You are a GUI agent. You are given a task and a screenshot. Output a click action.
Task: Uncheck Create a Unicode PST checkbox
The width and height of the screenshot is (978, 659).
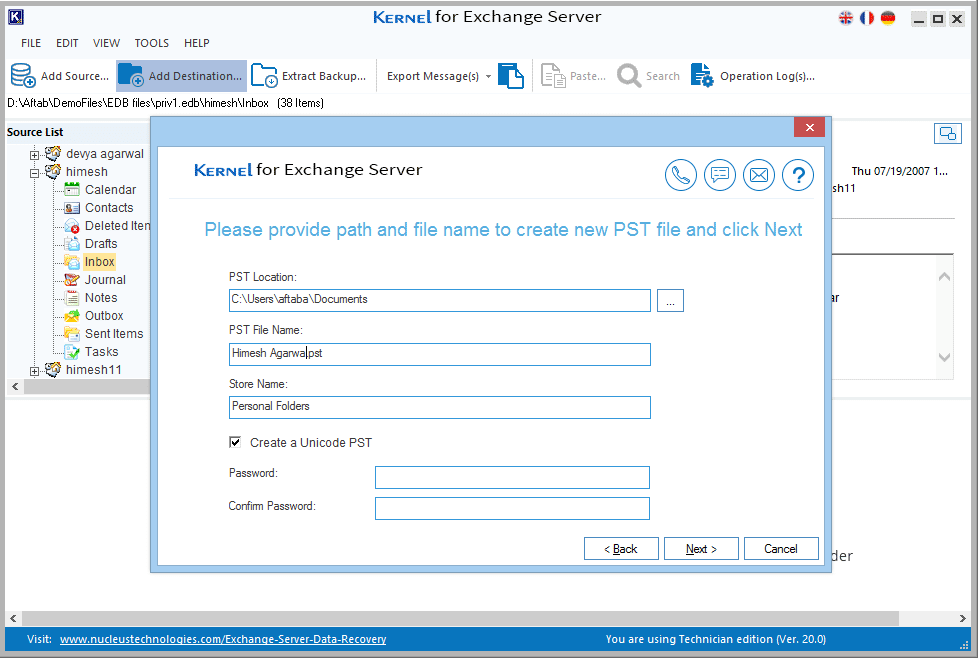(235, 442)
